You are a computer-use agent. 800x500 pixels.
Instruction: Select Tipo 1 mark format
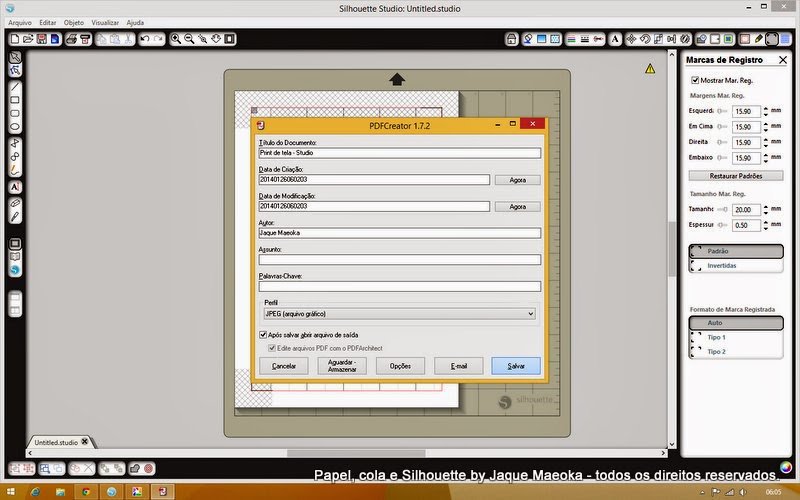tap(736, 337)
